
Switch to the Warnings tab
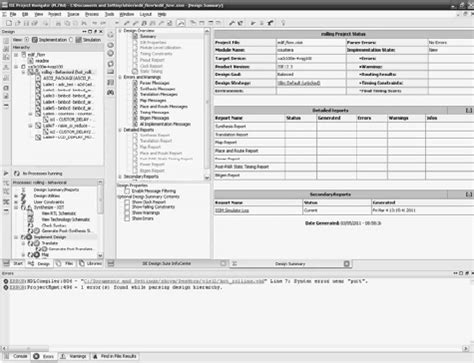pyautogui.click(x=74, y=356)
